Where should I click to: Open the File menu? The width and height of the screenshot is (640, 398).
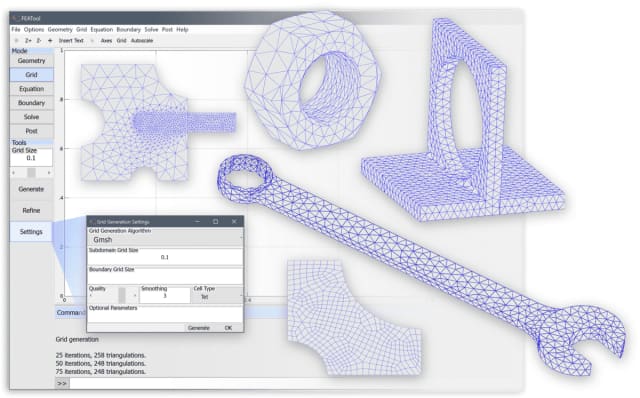pyautogui.click(x=16, y=29)
